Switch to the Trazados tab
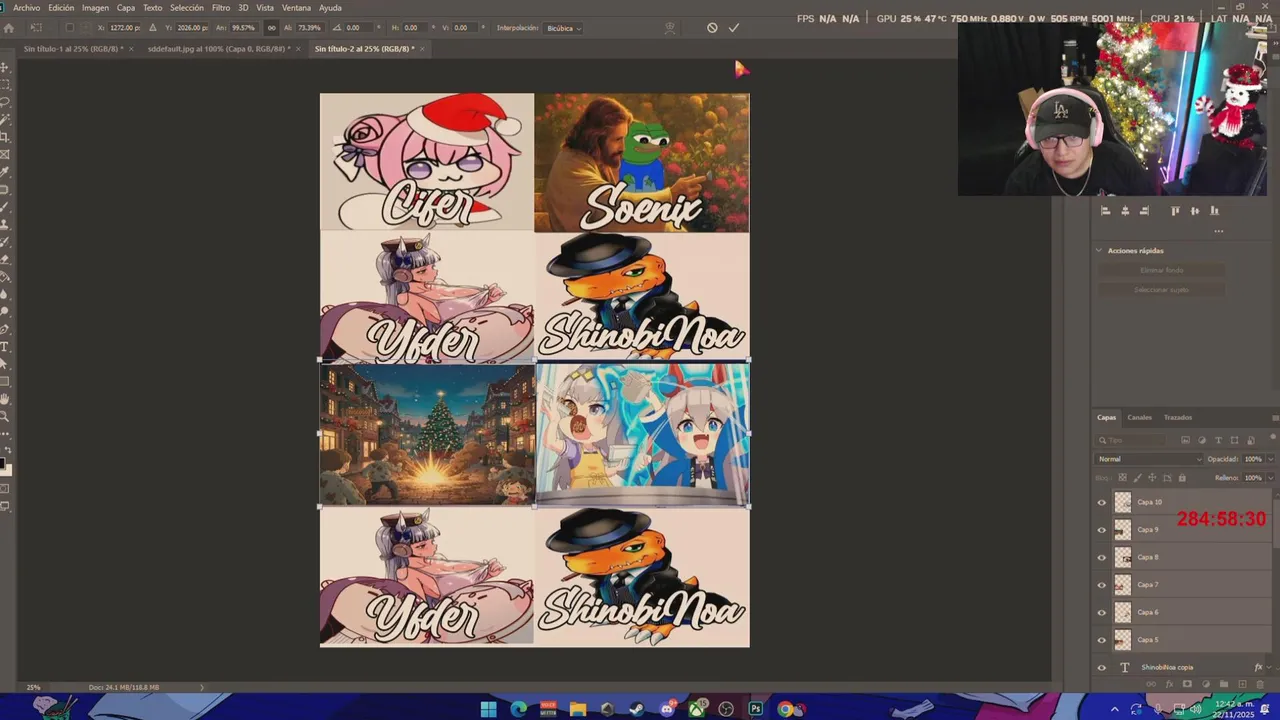Screen dimensions: 1280x720 [x=1178, y=417]
